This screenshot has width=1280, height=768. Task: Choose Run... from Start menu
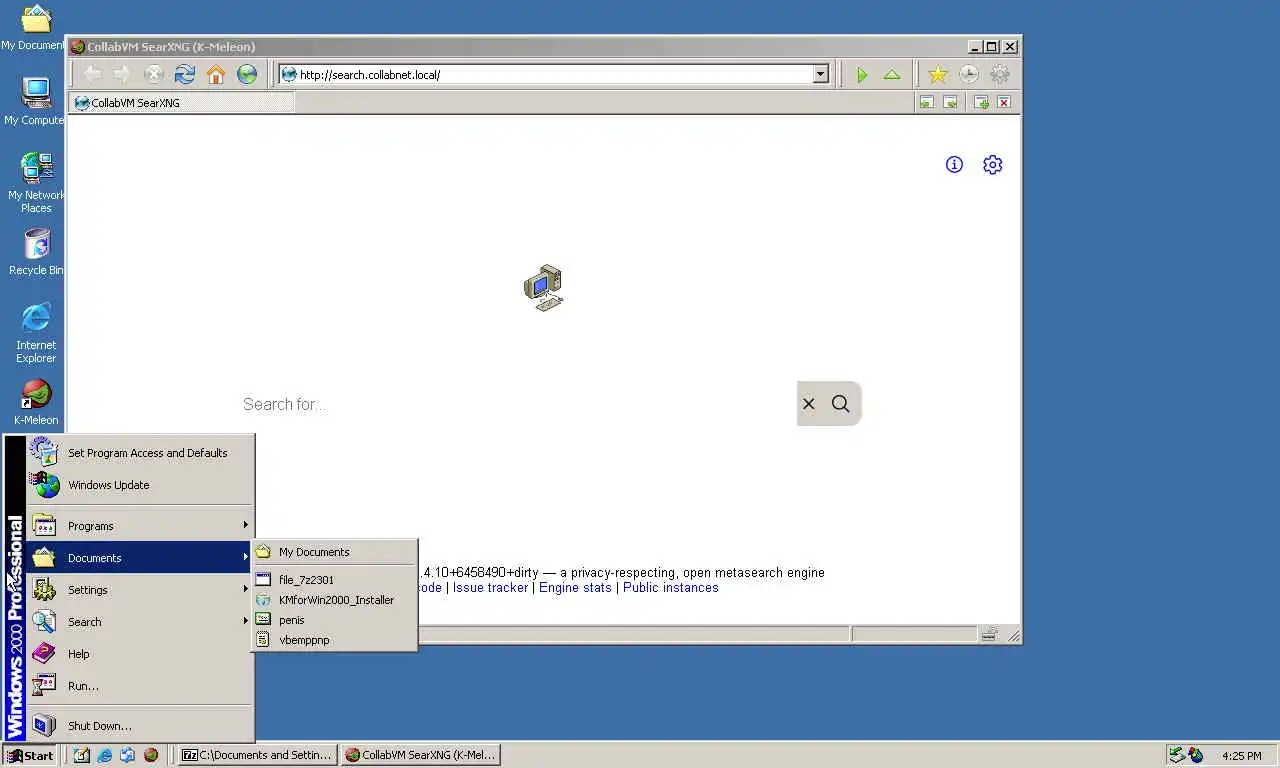[x=140, y=686]
